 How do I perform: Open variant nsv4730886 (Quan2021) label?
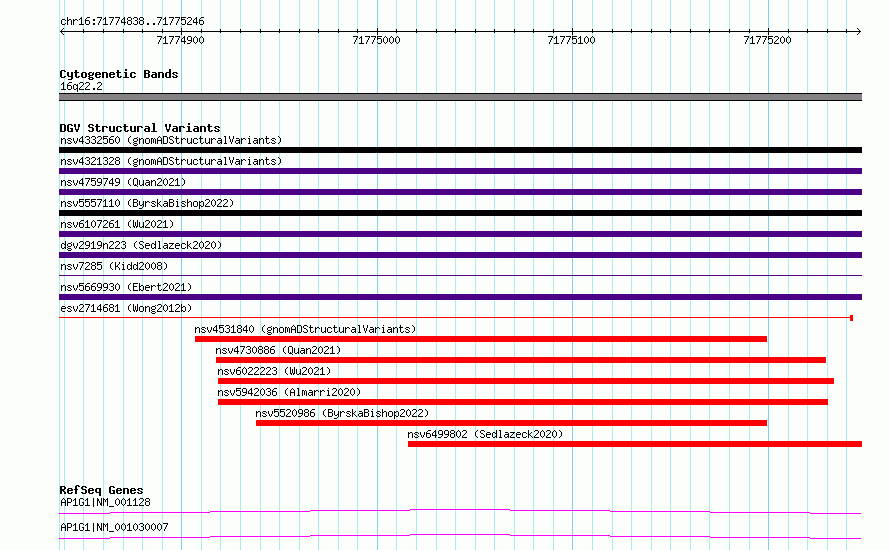tap(278, 350)
